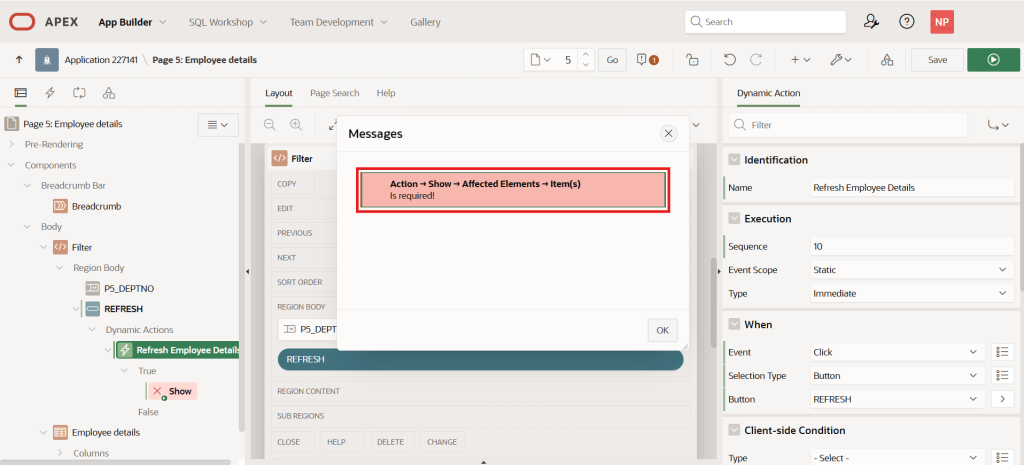Click the Application 227141 rocket icon
The height and width of the screenshot is (465, 1024).
47,59
